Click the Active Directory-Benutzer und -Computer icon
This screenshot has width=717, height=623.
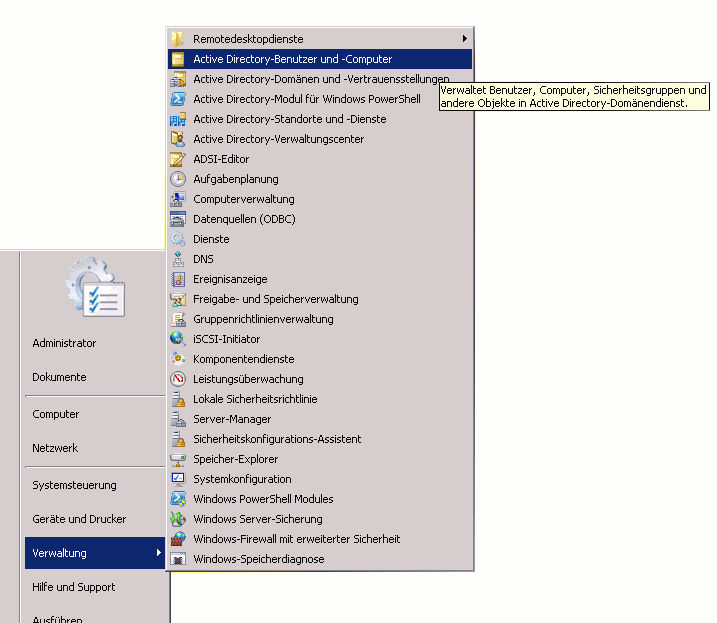tap(178, 59)
